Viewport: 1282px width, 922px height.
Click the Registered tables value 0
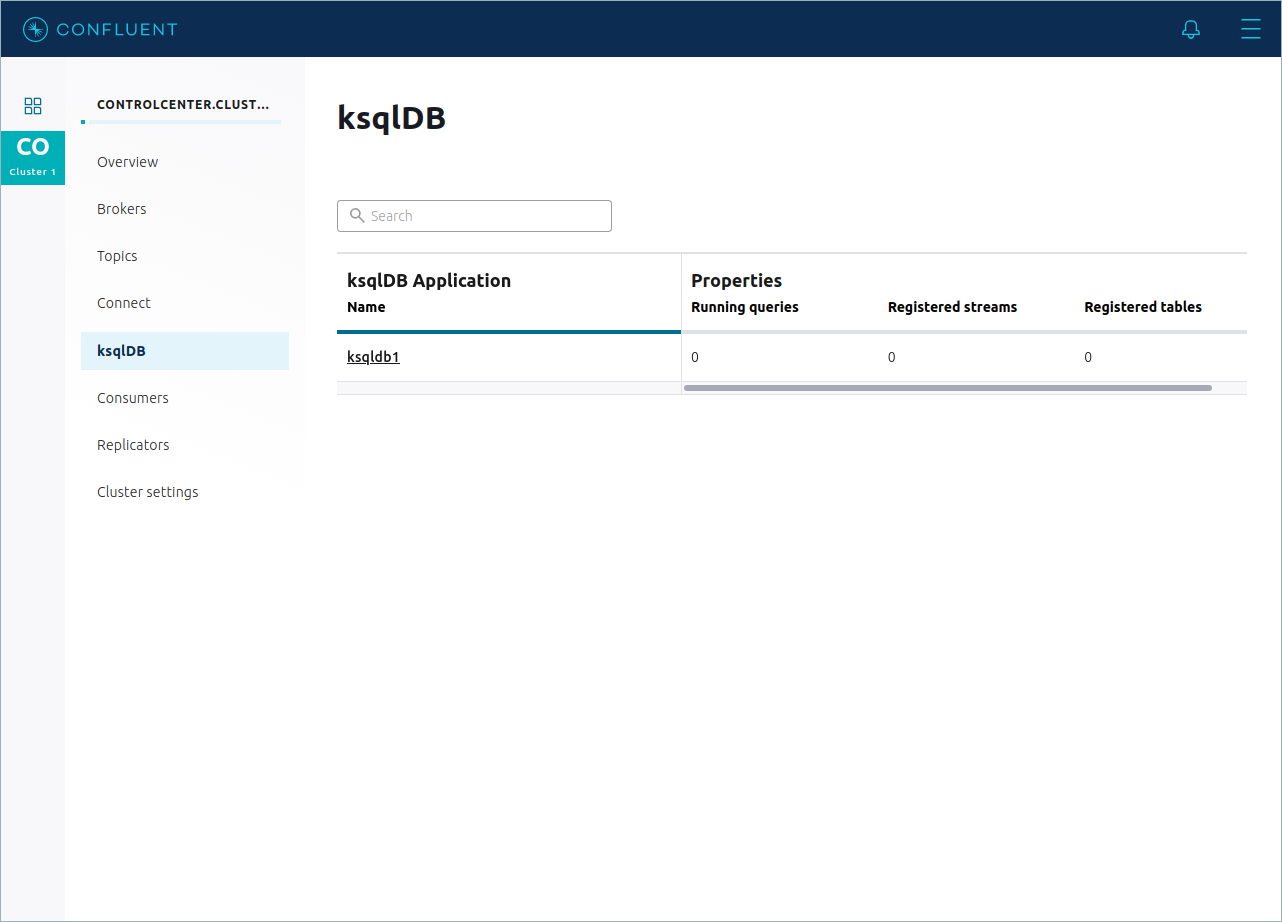[x=1088, y=357]
